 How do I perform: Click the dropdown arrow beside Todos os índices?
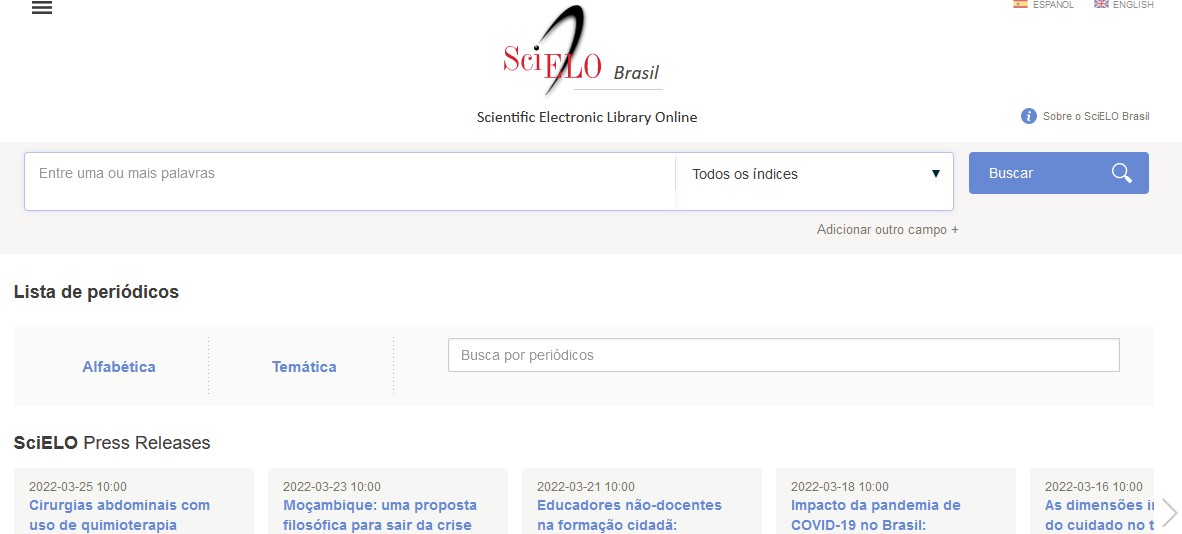tap(936, 174)
